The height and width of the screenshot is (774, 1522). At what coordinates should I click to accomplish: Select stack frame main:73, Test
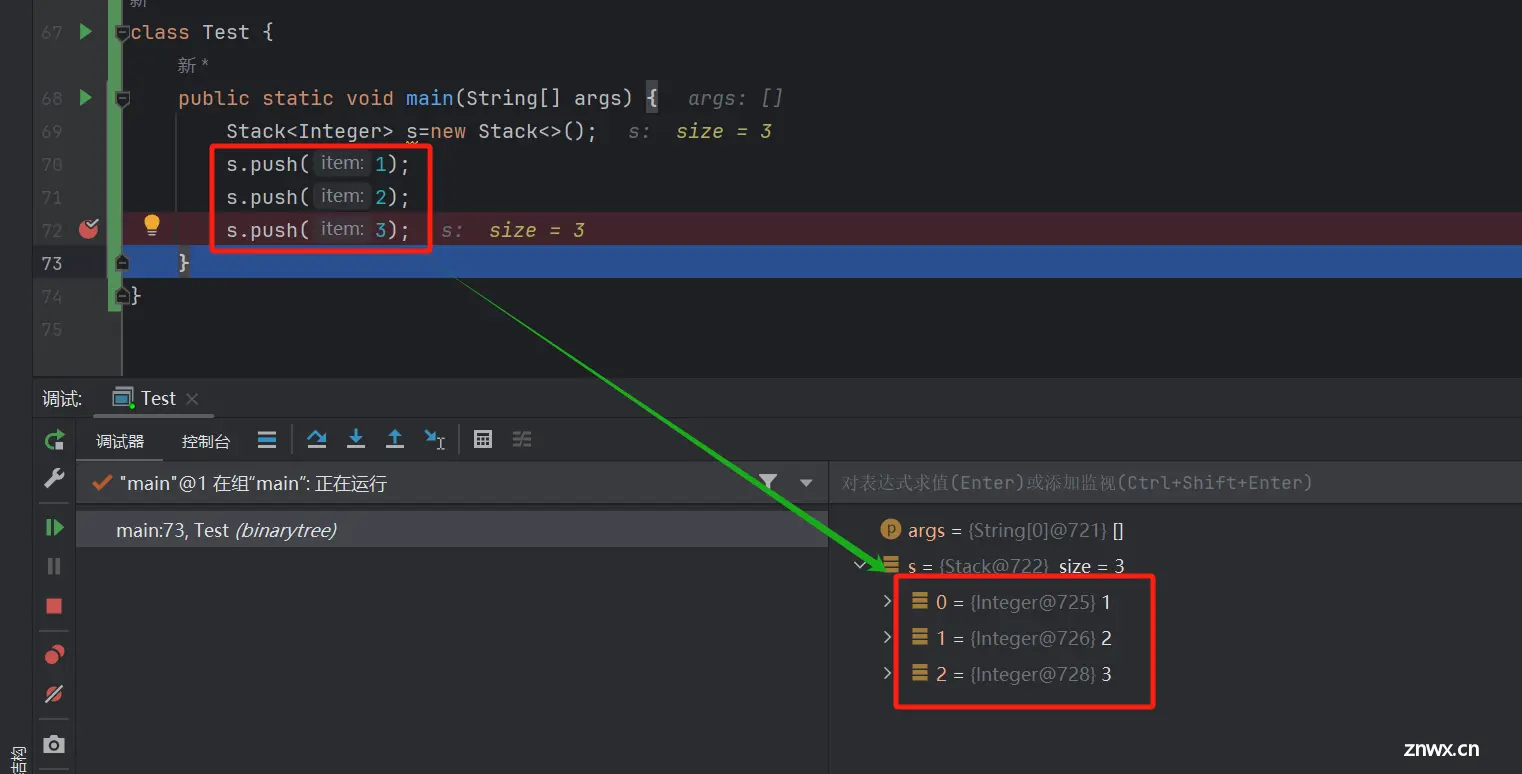(x=452, y=531)
